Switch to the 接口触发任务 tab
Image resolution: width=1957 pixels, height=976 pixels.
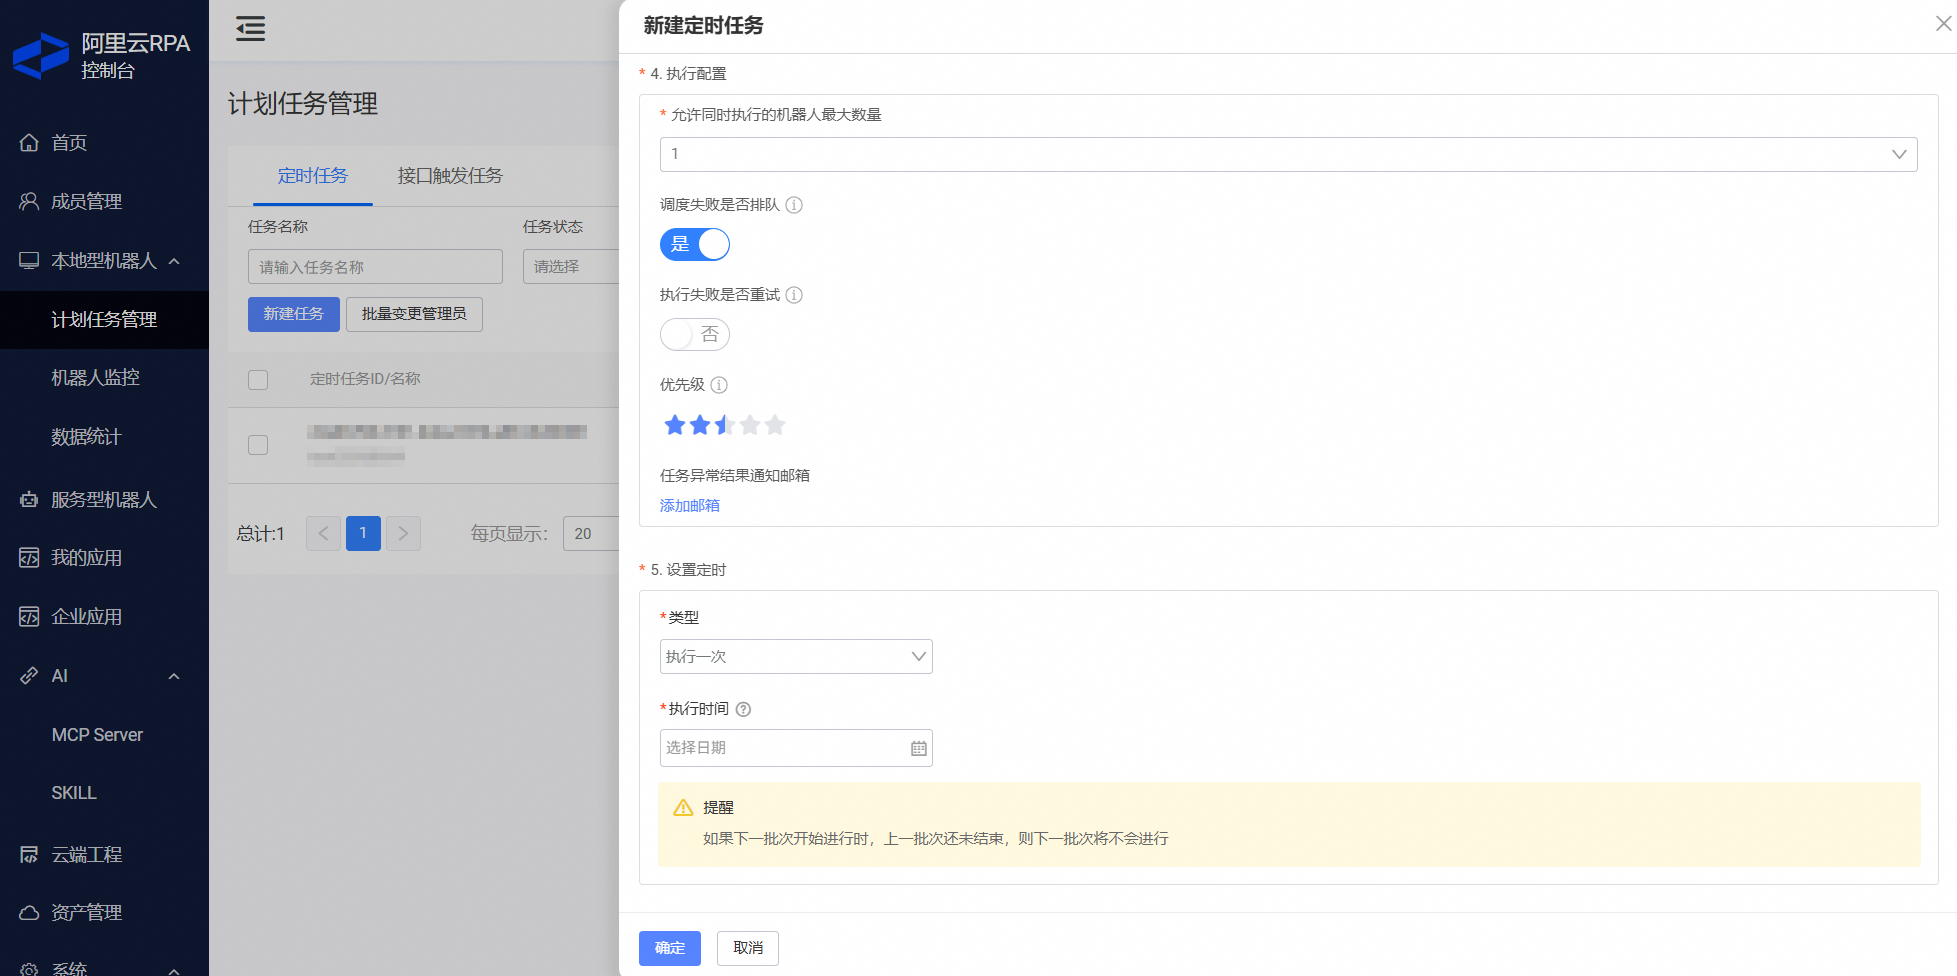(x=450, y=176)
